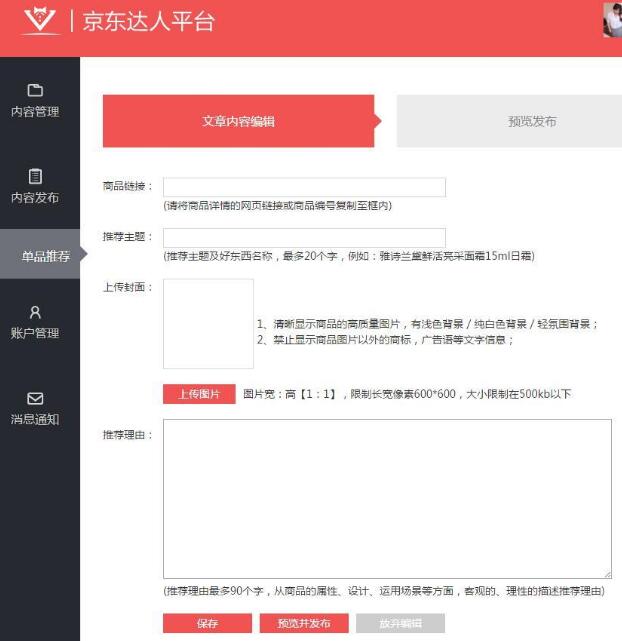Click the 京东达人平台 logo icon
This screenshot has width=622, height=641.
pyautogui.click(x=40, y=20)
